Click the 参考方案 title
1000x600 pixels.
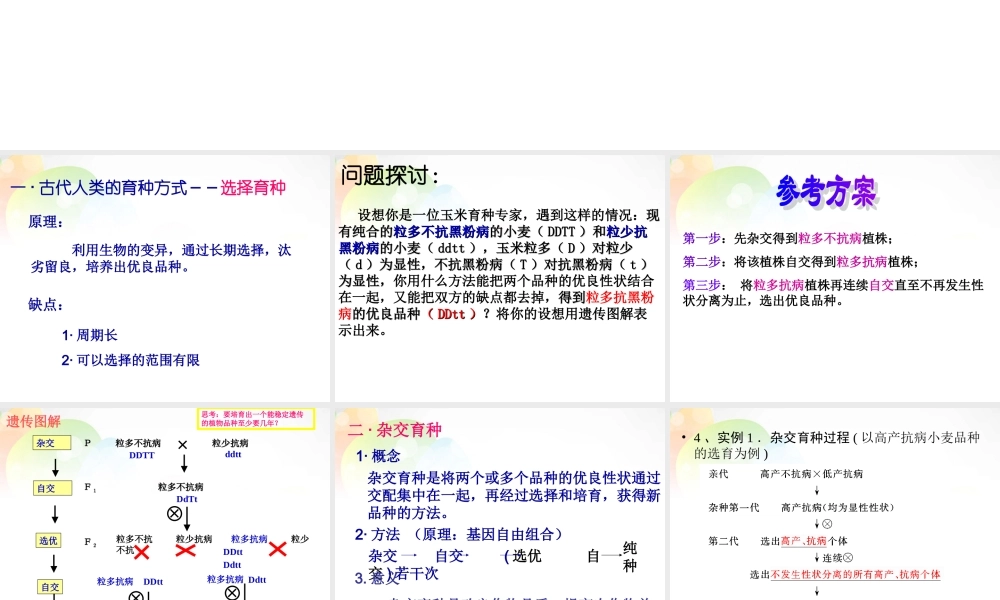(x=827, y=191)
